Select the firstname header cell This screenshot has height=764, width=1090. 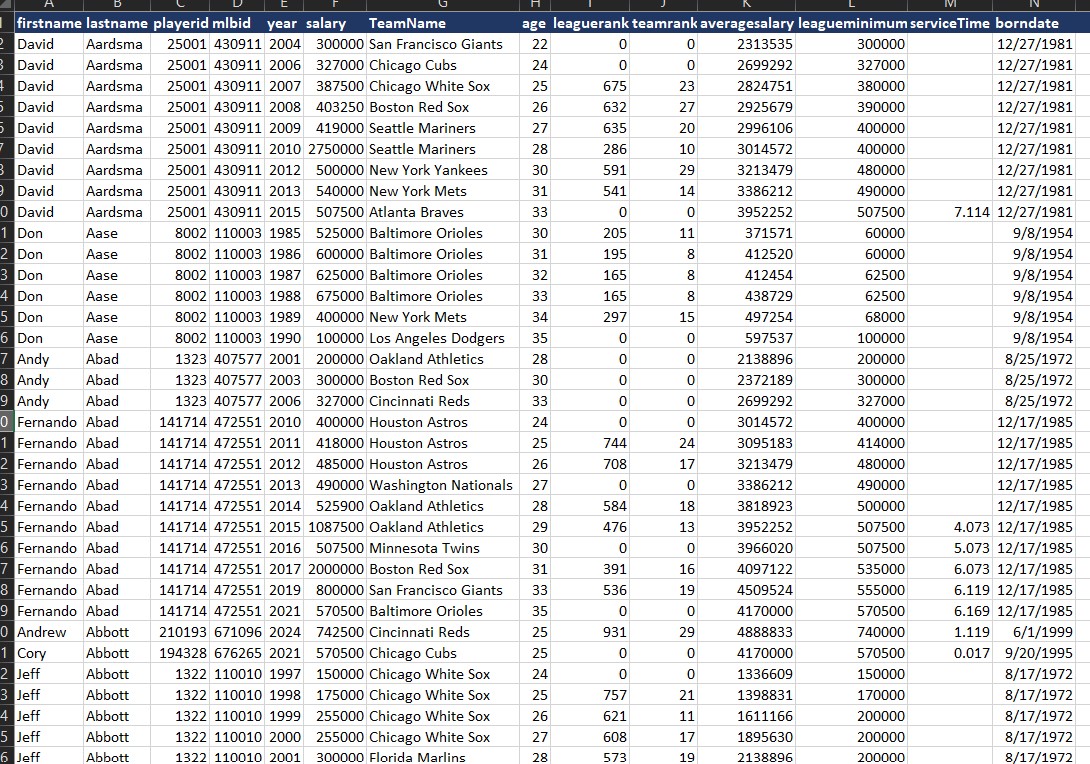point(49,23)
